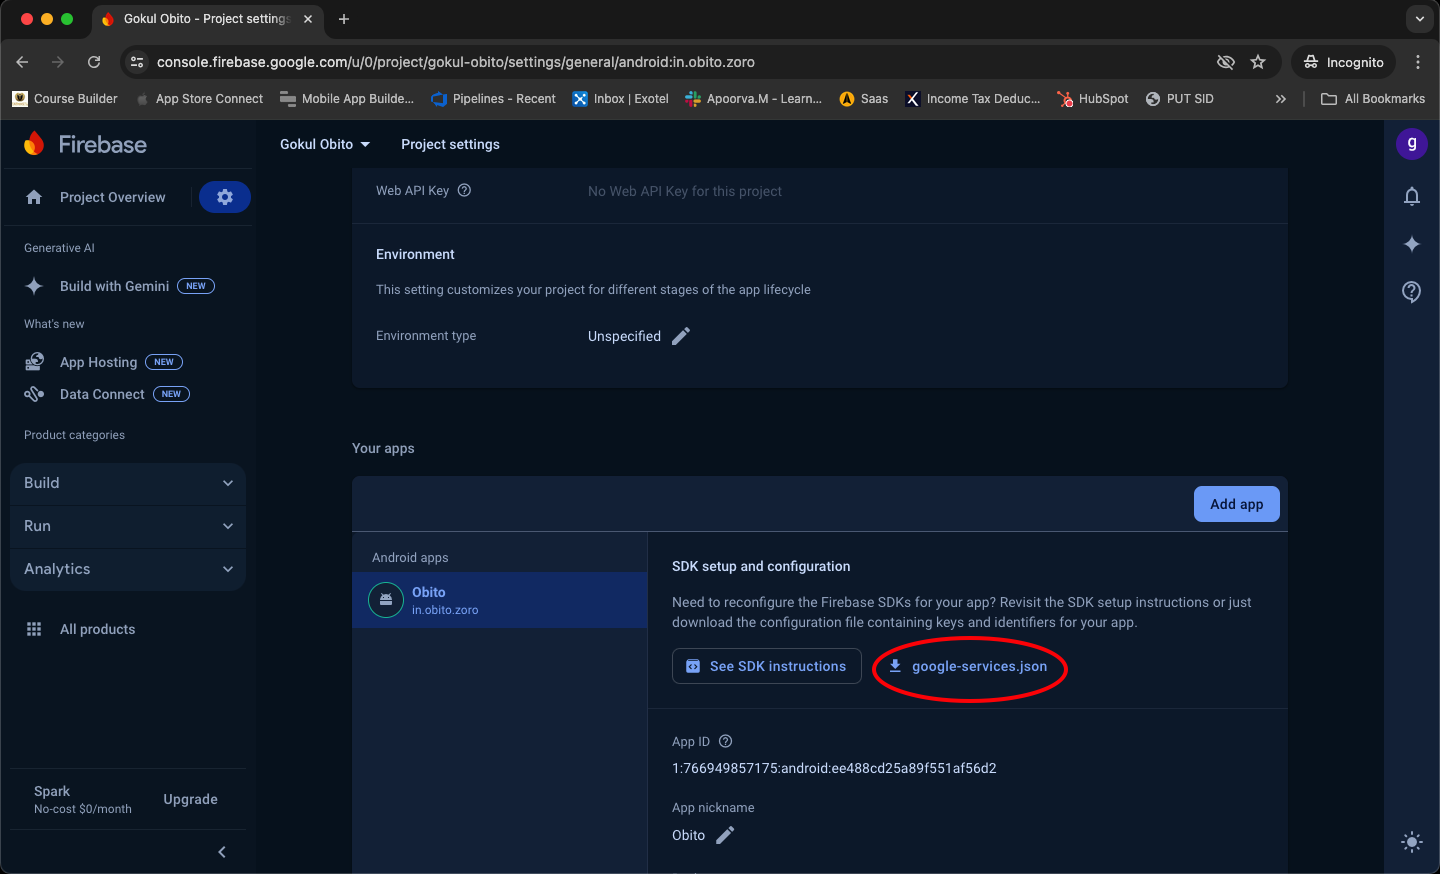
Task: Click the Add app button
Action: pos(1237,504)
